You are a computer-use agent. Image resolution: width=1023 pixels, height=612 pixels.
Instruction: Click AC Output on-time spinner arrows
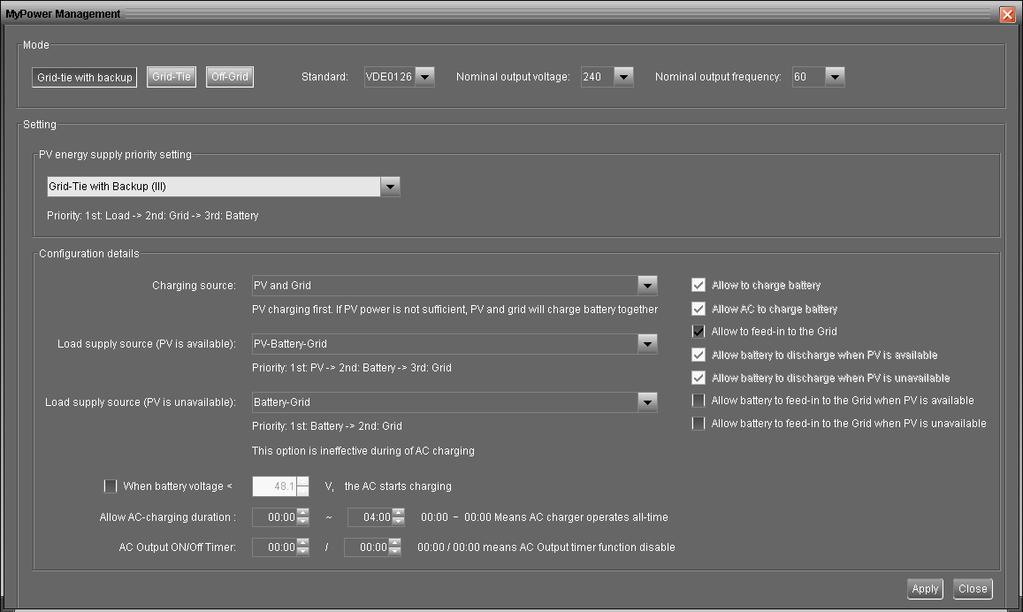[x=303, y=547]
